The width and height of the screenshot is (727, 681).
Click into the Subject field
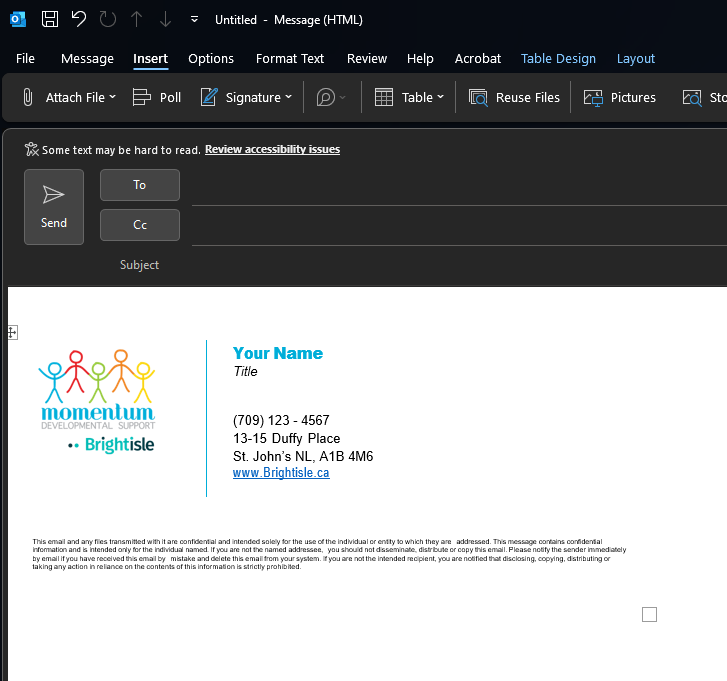pyautogui.click(x=450, y=265)
